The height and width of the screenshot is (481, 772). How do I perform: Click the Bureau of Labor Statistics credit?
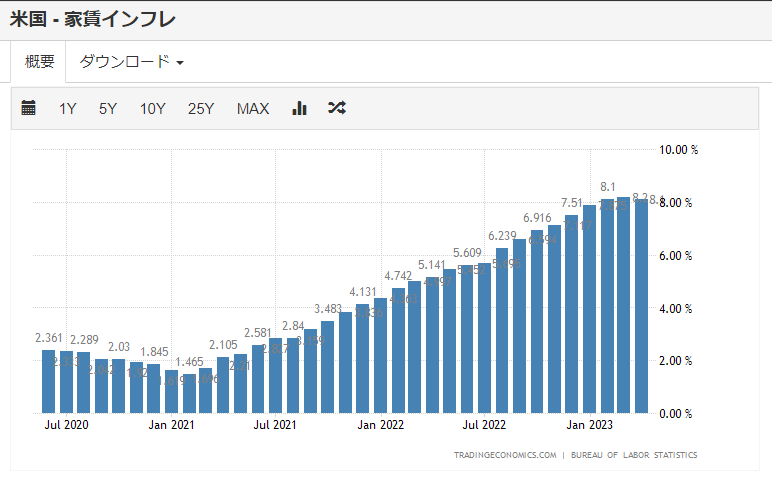(x=634, y=455)
